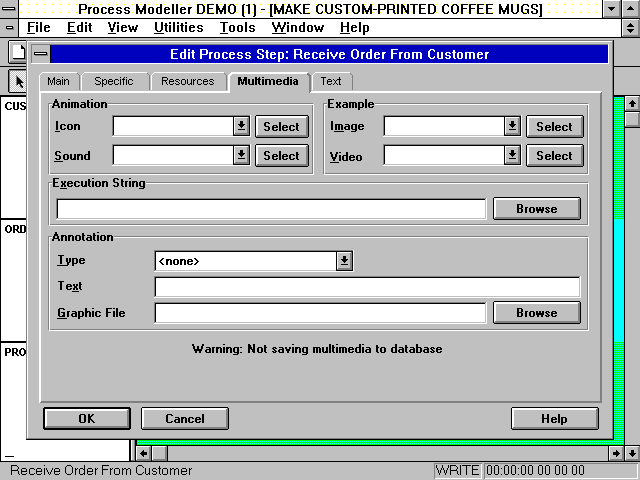Select the arrow pointer tool icon
Screen dimensions: 640x480
click(x=17, y=81)
